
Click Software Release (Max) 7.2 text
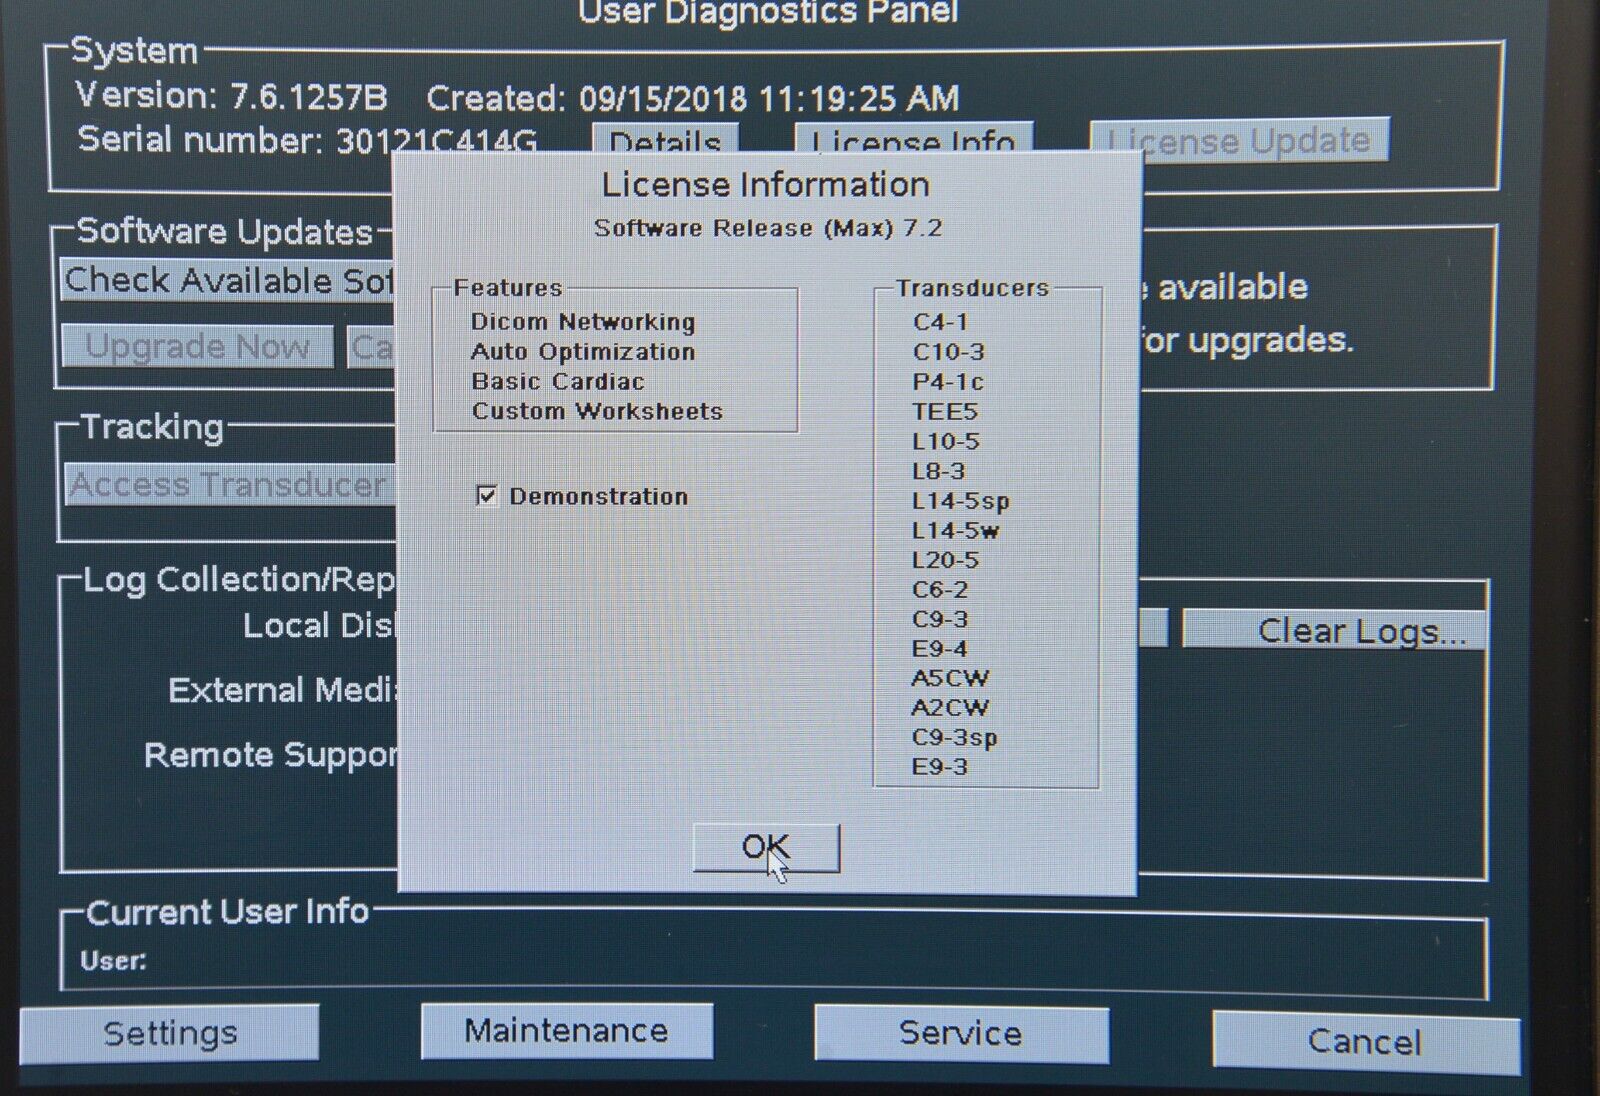pos(768,228)
